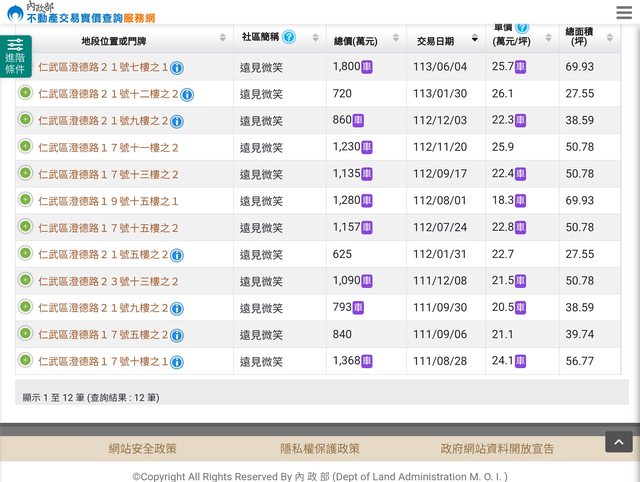Open the 隱私權保護政策 footer link

pyautogui.click(x=320, y=449)
